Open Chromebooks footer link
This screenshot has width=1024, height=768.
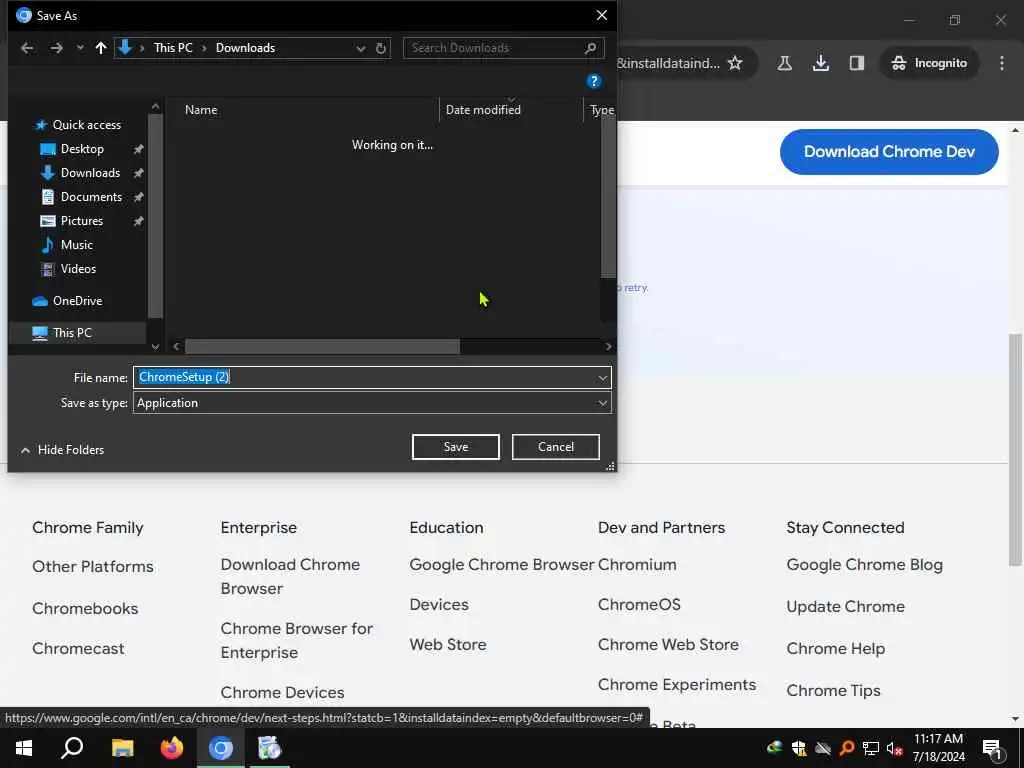pos(85,609)
